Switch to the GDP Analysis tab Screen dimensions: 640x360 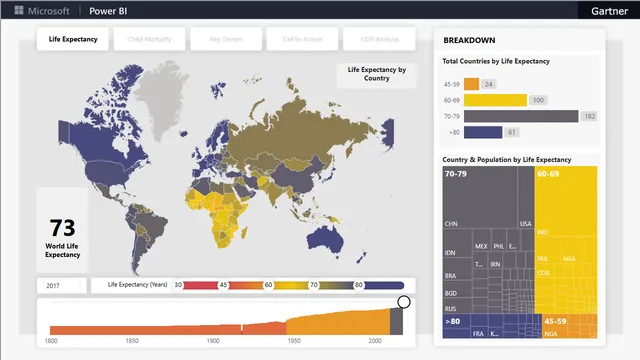[x=379, y=39]
